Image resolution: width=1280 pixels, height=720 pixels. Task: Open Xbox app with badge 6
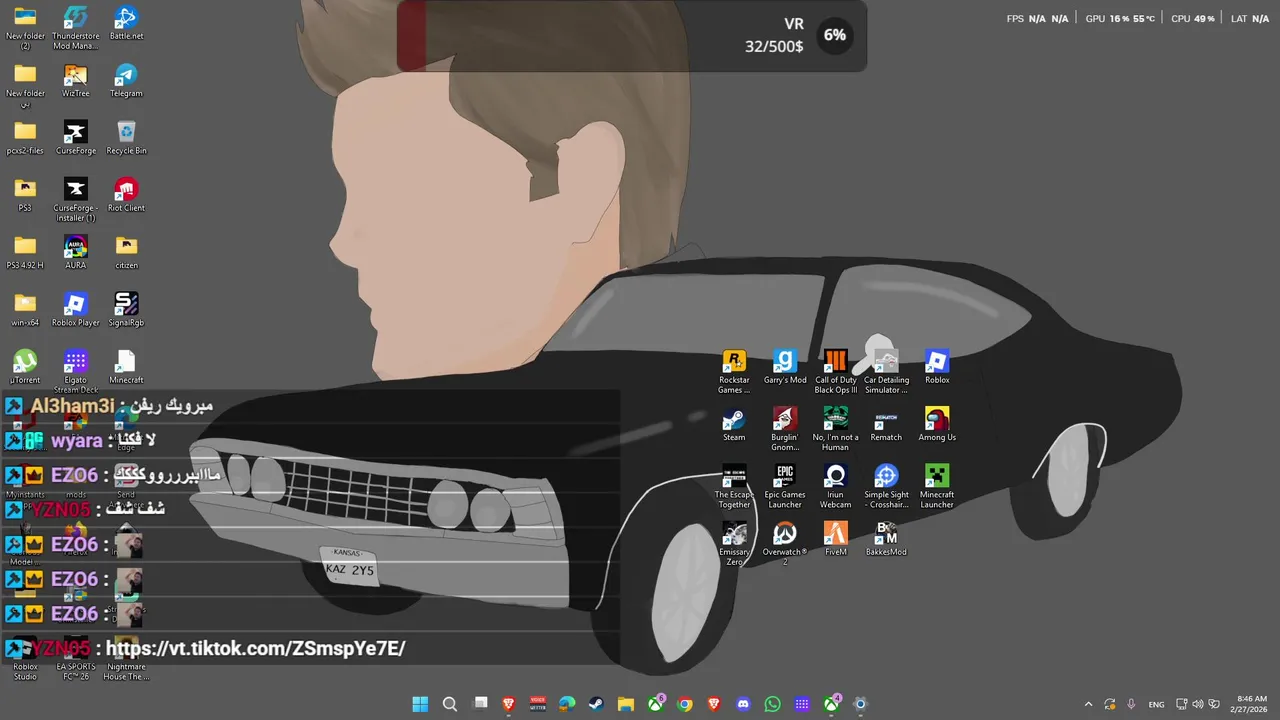tap(656, 704)
